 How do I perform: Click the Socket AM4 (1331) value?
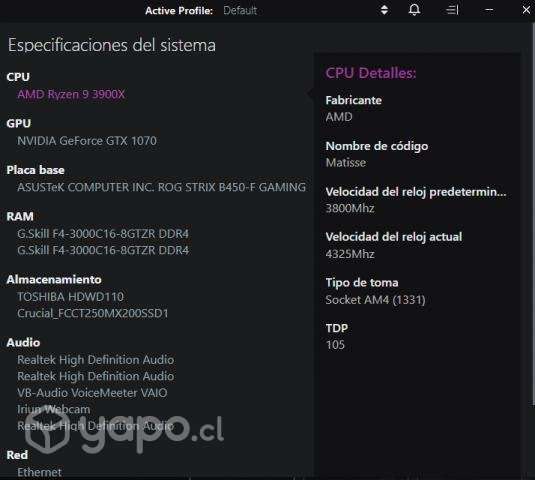click(x=375, y=300)
